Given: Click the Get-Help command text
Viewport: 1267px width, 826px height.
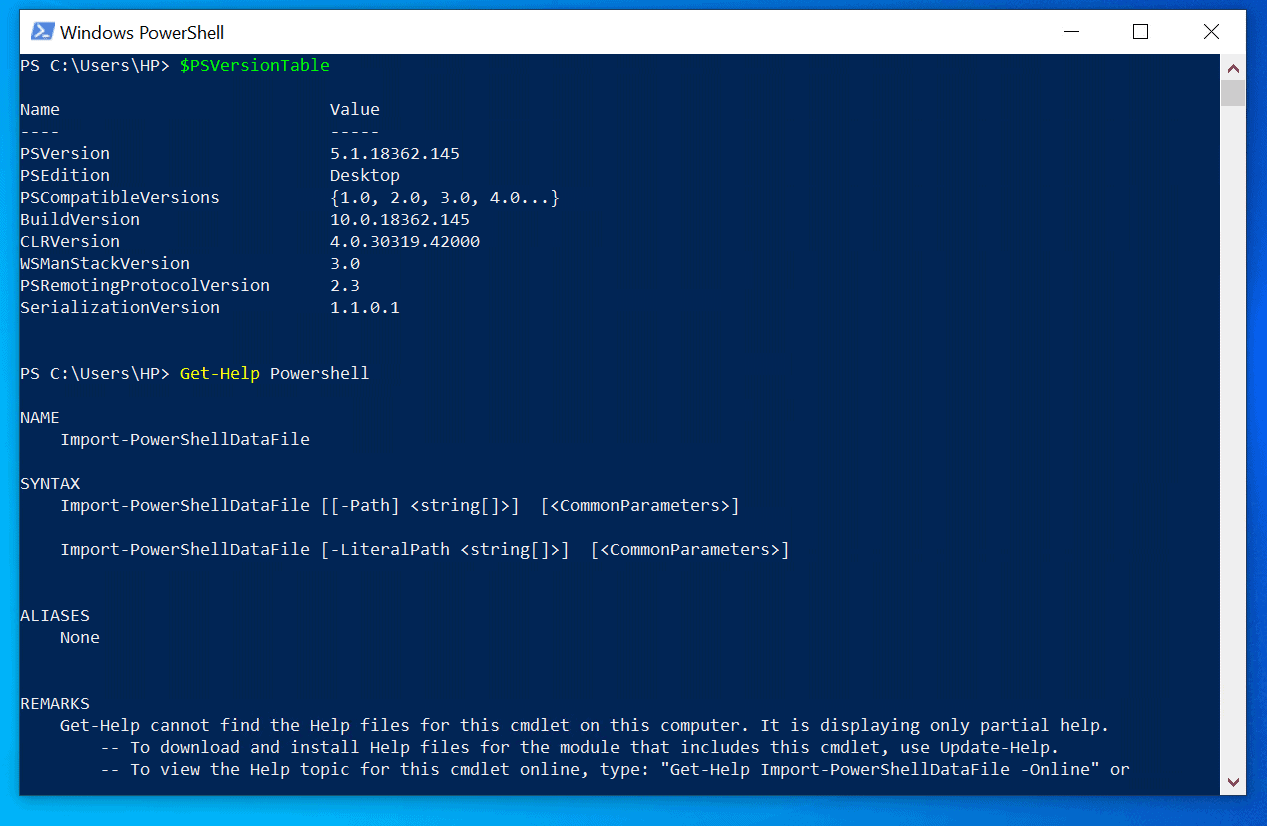Looking at the screenshot, I should click(x=220, y=374).
